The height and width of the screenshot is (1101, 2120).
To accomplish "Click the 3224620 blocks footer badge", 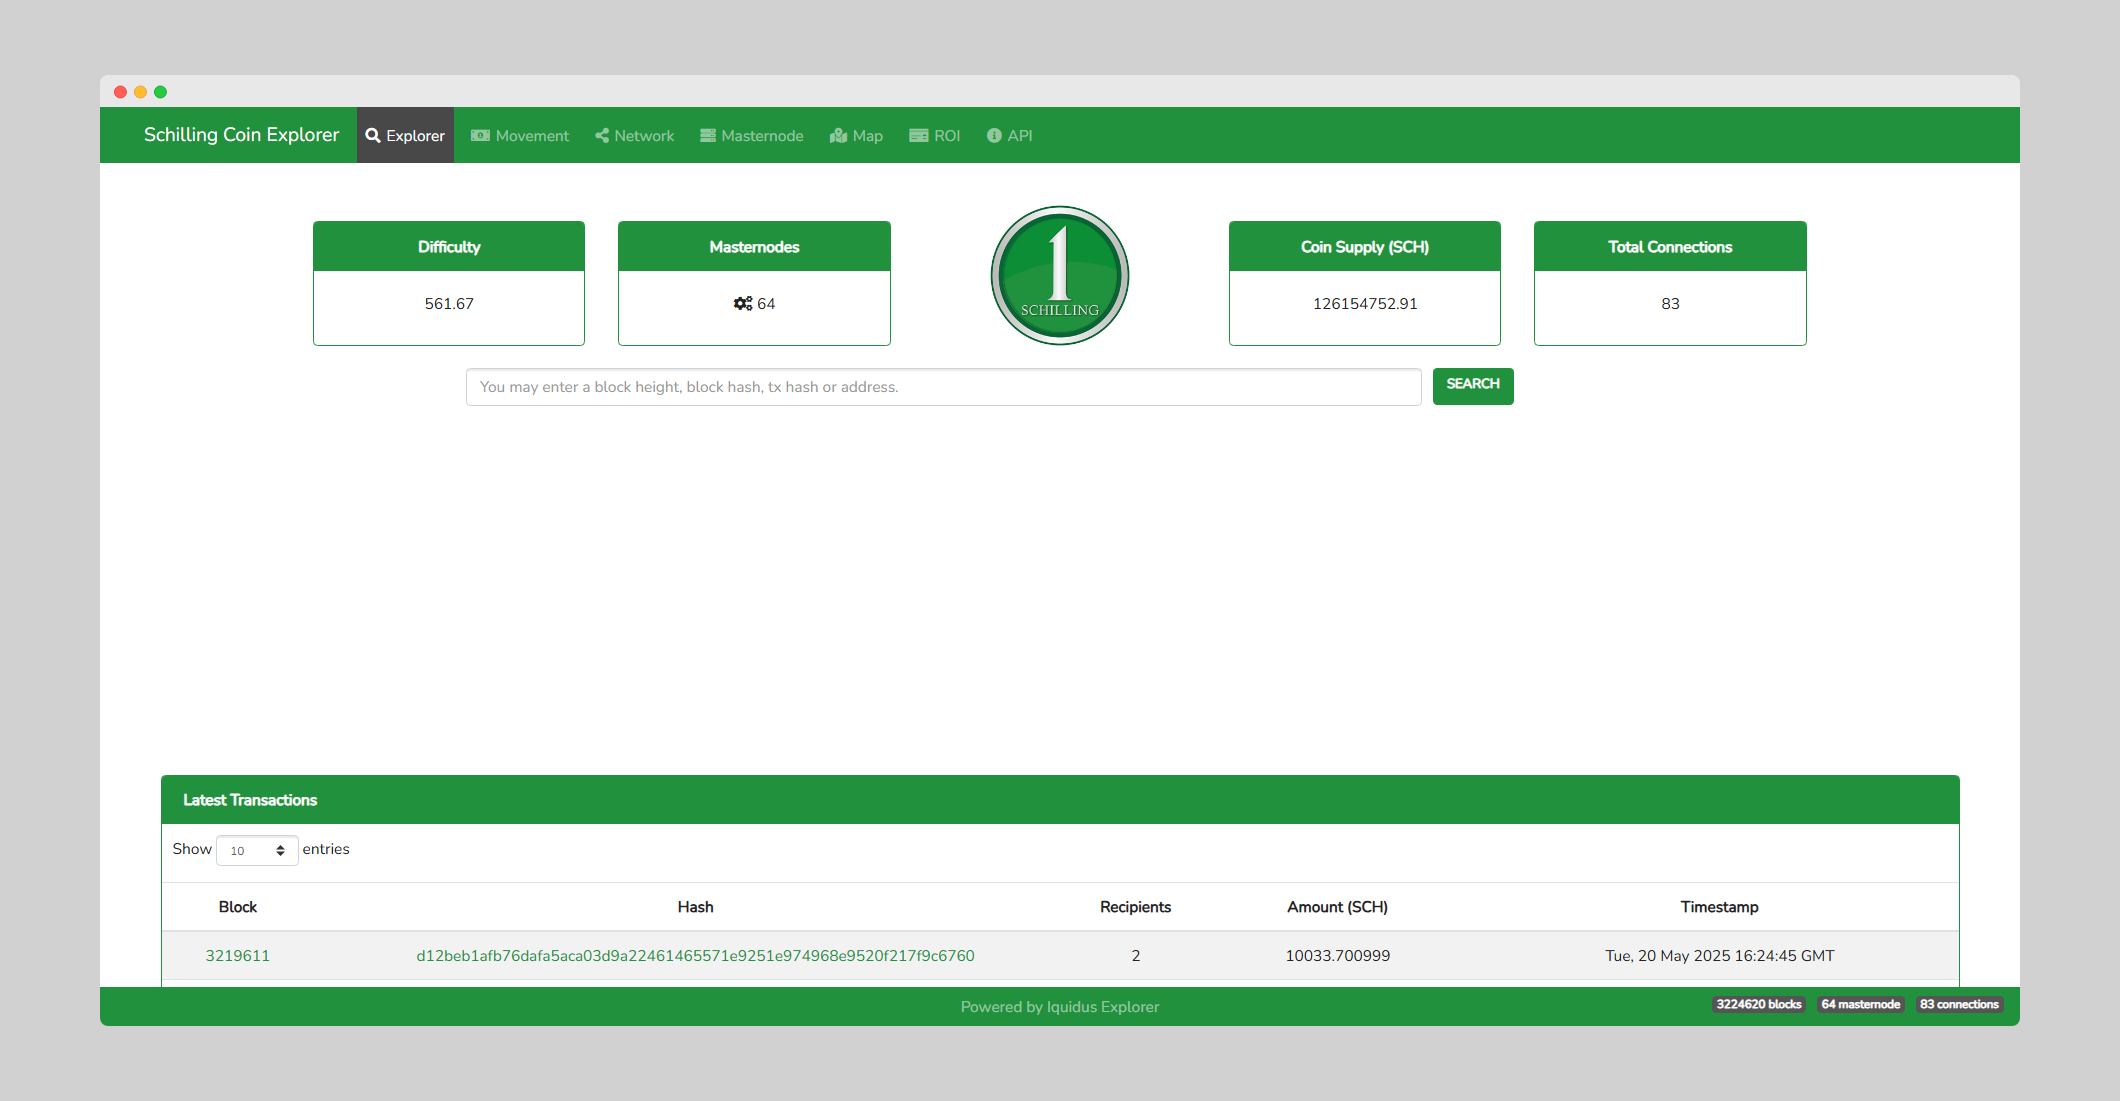I will (1758, 1005).
